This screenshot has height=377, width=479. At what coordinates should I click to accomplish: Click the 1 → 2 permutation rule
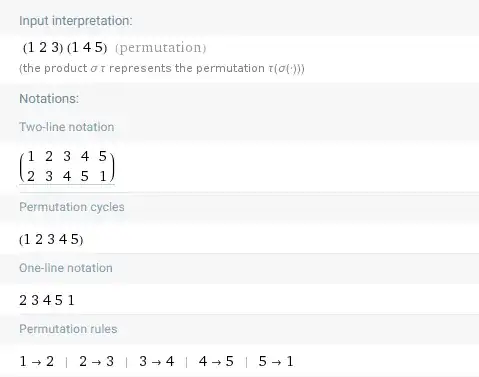click(37, 361)
